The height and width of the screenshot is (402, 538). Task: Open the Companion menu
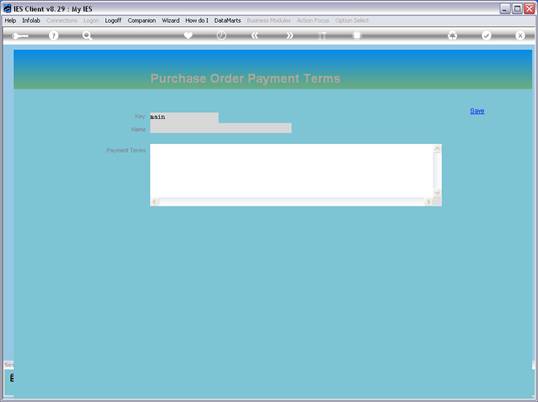click(x=142, y=21)
